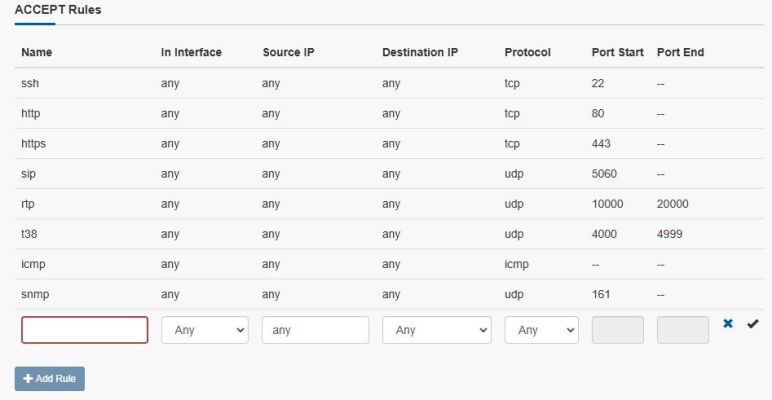Click the Protocol column header
Image resolution: width=772 pixels, height=400 pixels.
[x=527, y=52]
